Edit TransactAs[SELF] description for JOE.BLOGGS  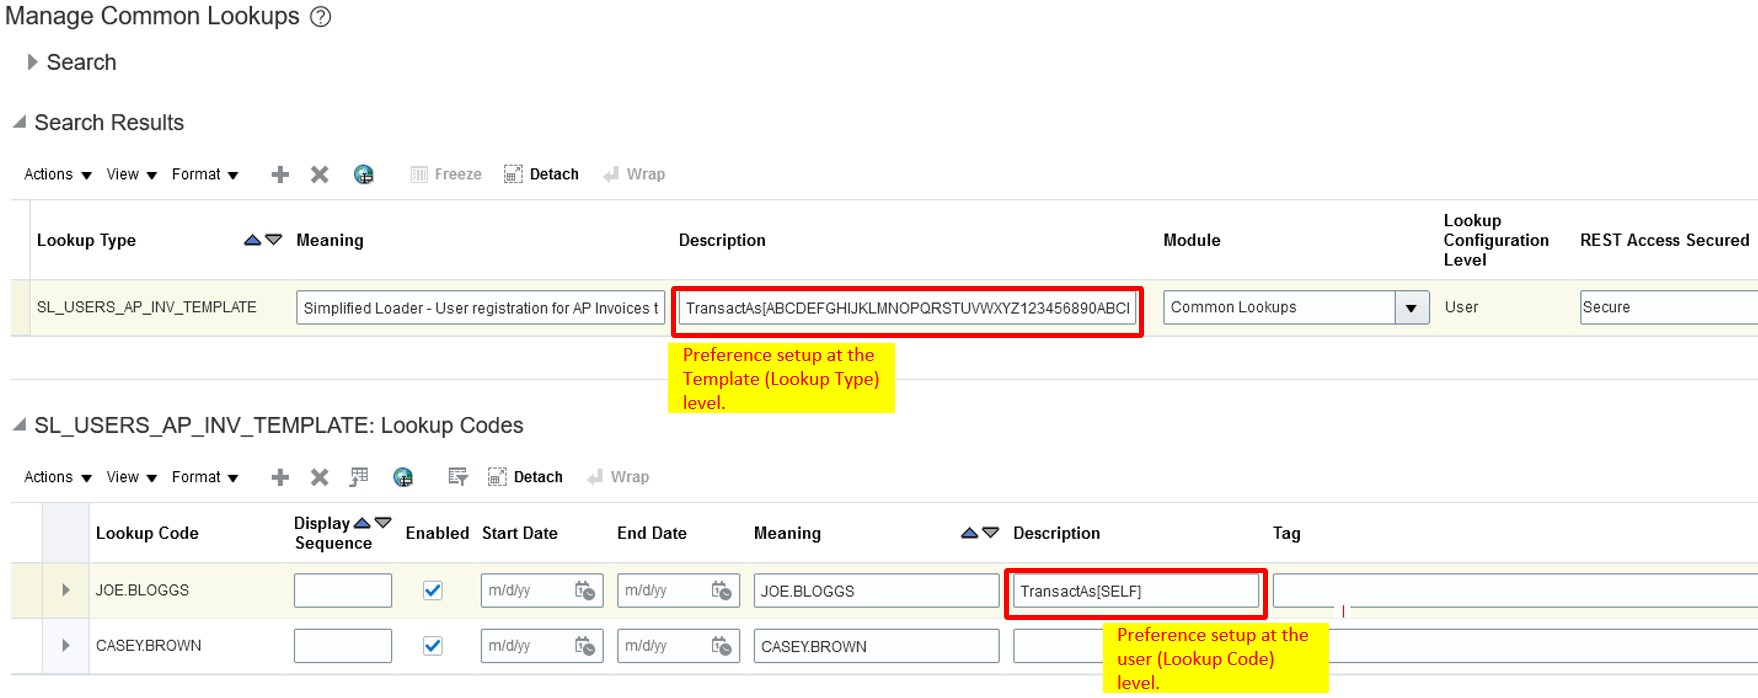click(1136, 591)
